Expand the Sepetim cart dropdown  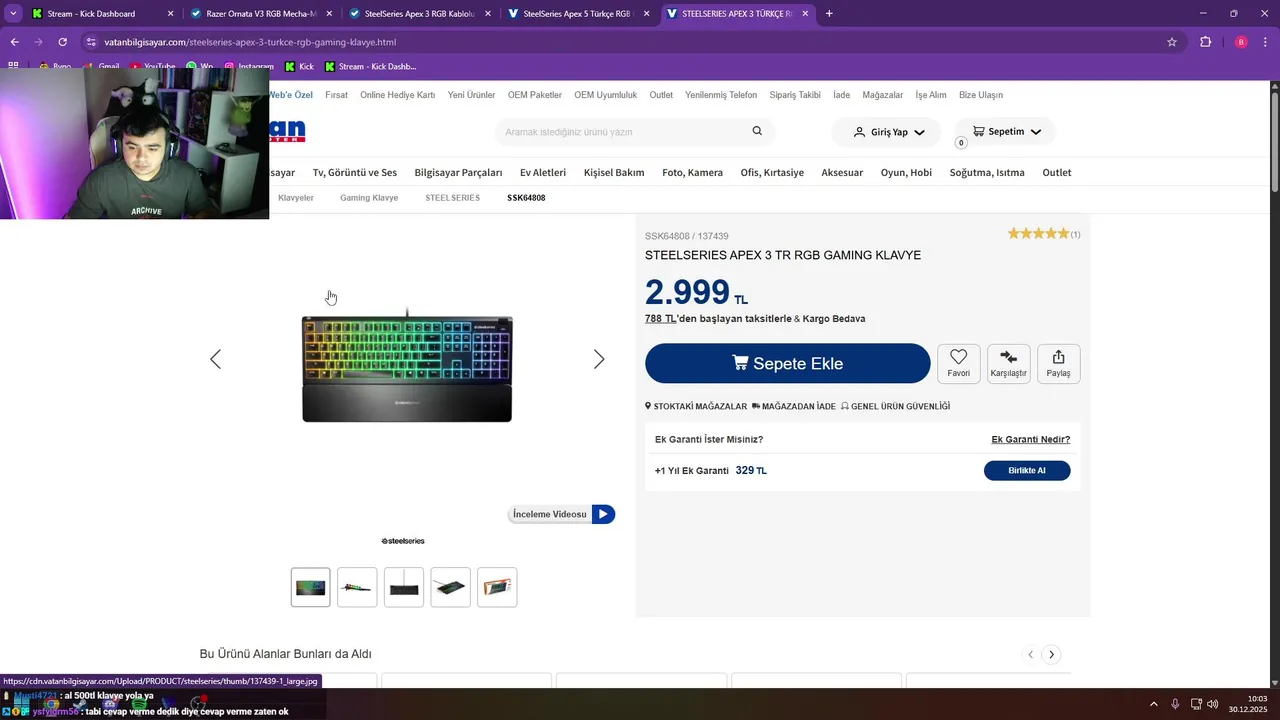click(x=1035, y=132)
